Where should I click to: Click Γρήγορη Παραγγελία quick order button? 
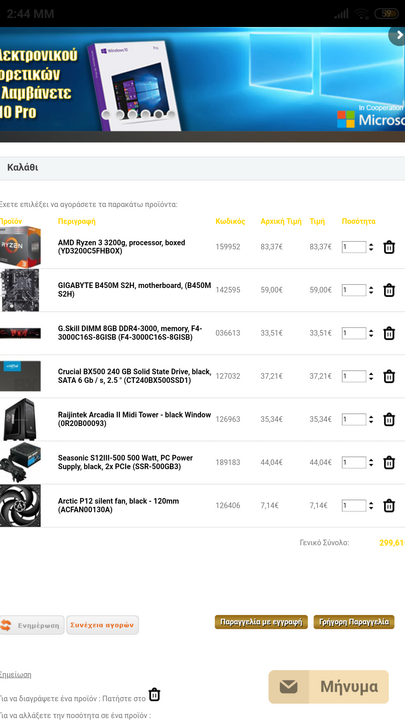(354, 622)
